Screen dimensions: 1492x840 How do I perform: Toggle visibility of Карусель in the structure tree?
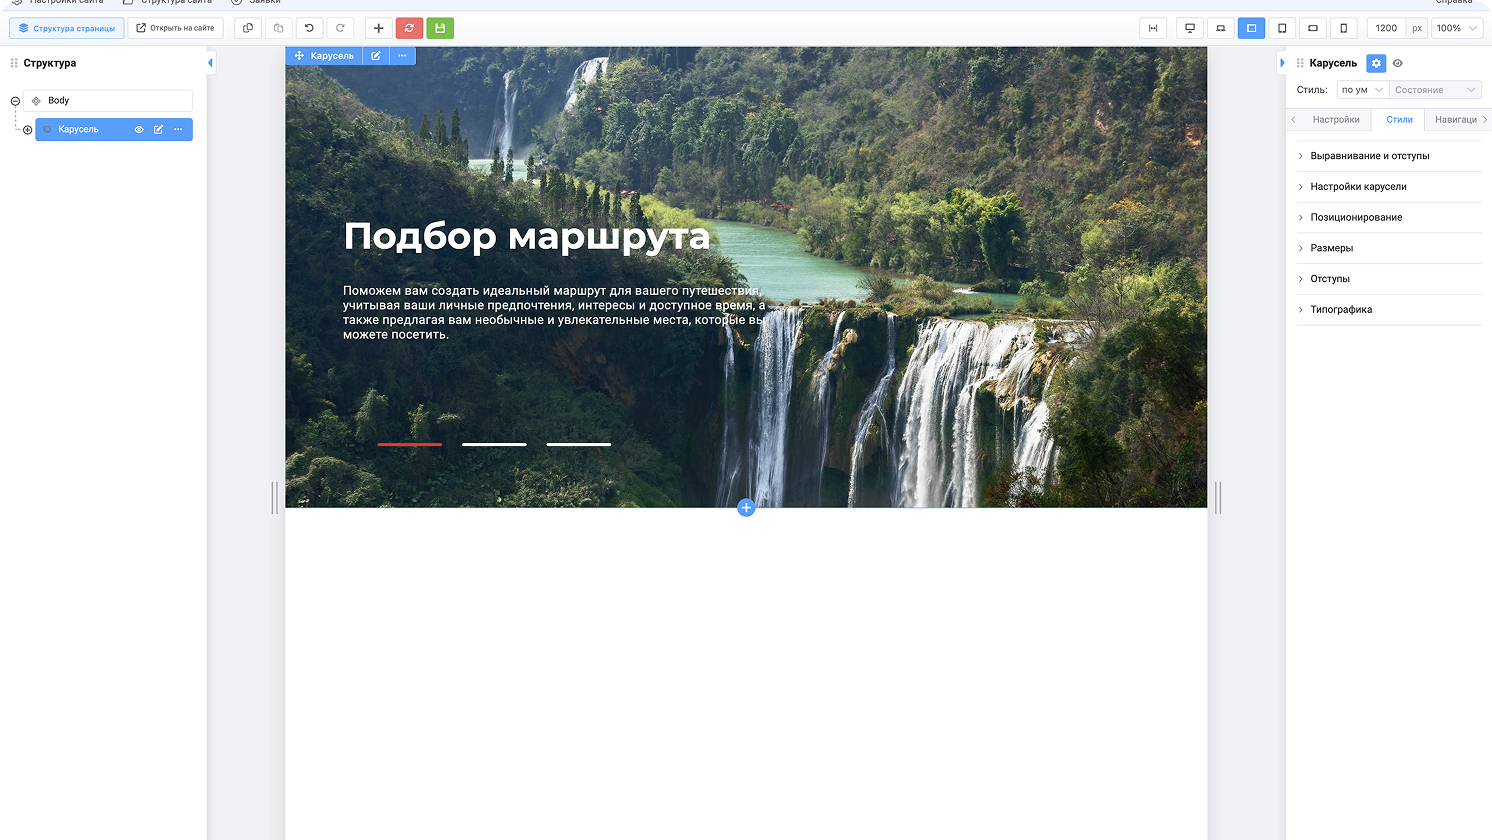[139, 129]
